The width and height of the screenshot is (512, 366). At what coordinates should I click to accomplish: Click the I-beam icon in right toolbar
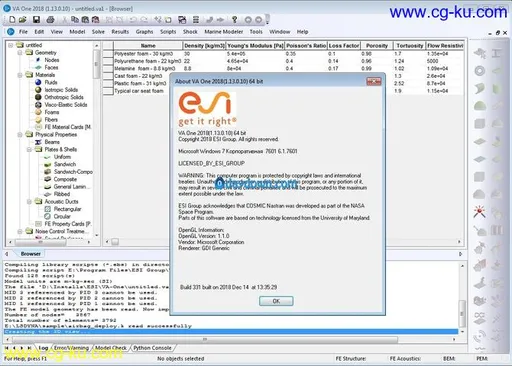tap(496, 53)
